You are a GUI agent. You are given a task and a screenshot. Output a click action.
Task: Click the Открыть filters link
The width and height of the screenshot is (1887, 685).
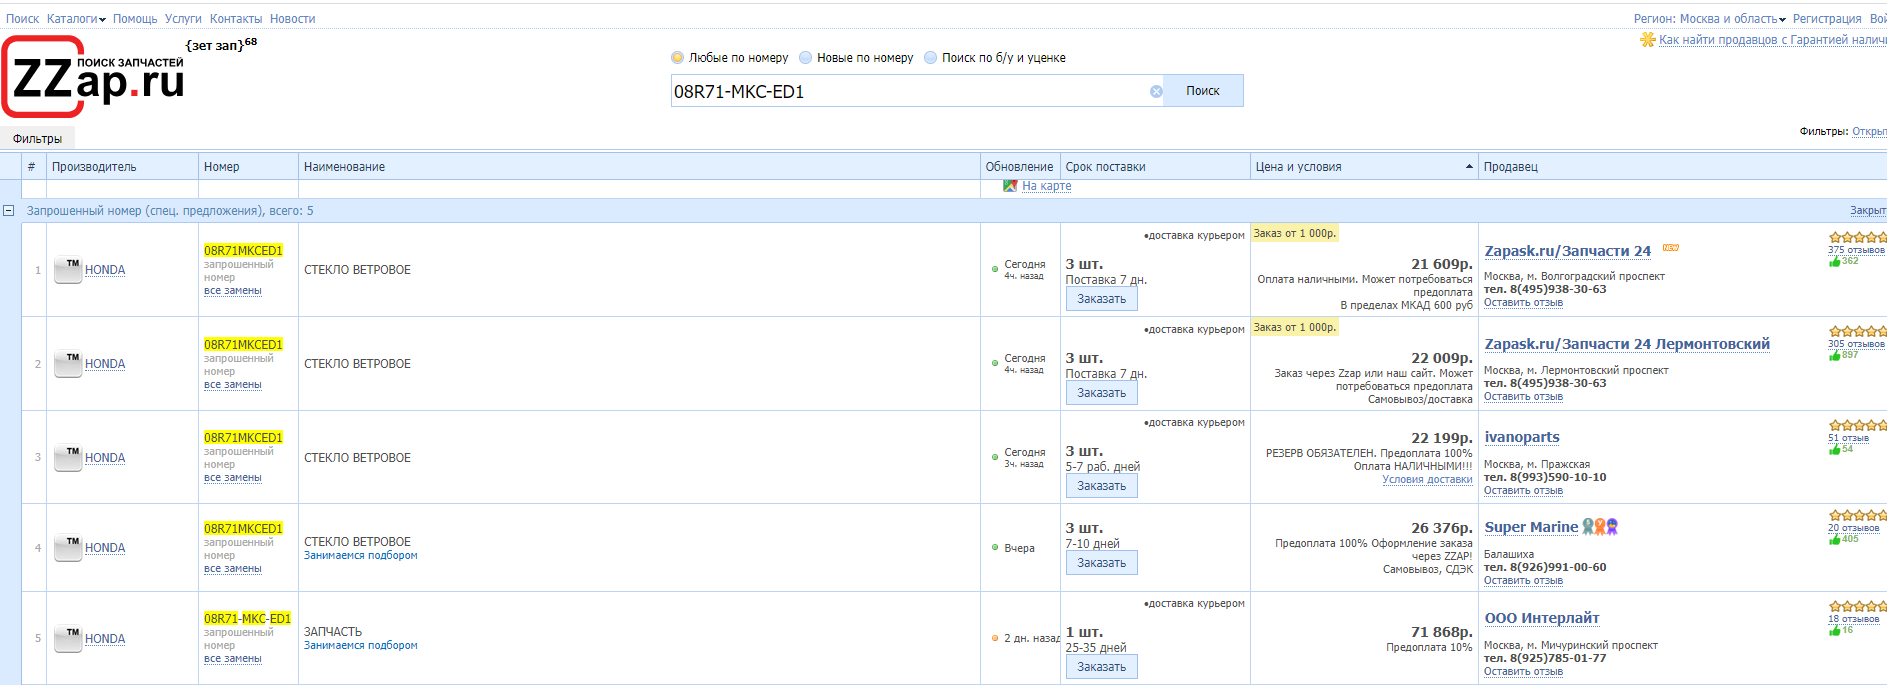pos(1869,131)
